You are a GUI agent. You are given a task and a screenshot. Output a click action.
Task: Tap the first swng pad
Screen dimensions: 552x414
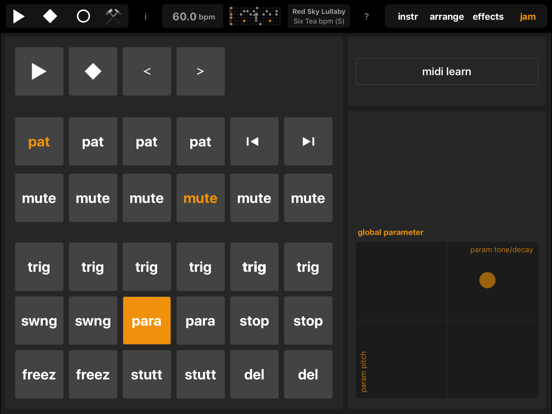pos(39,321)
